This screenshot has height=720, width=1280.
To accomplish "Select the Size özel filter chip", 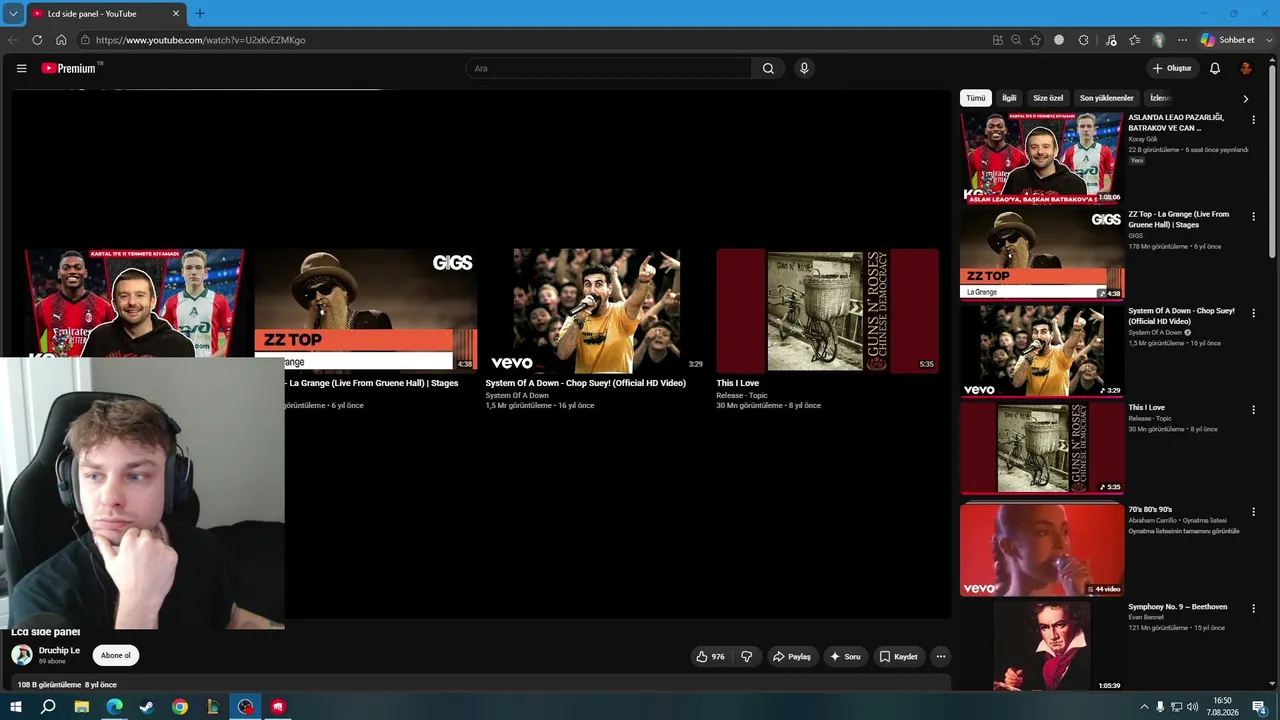I will (1048, 98).
